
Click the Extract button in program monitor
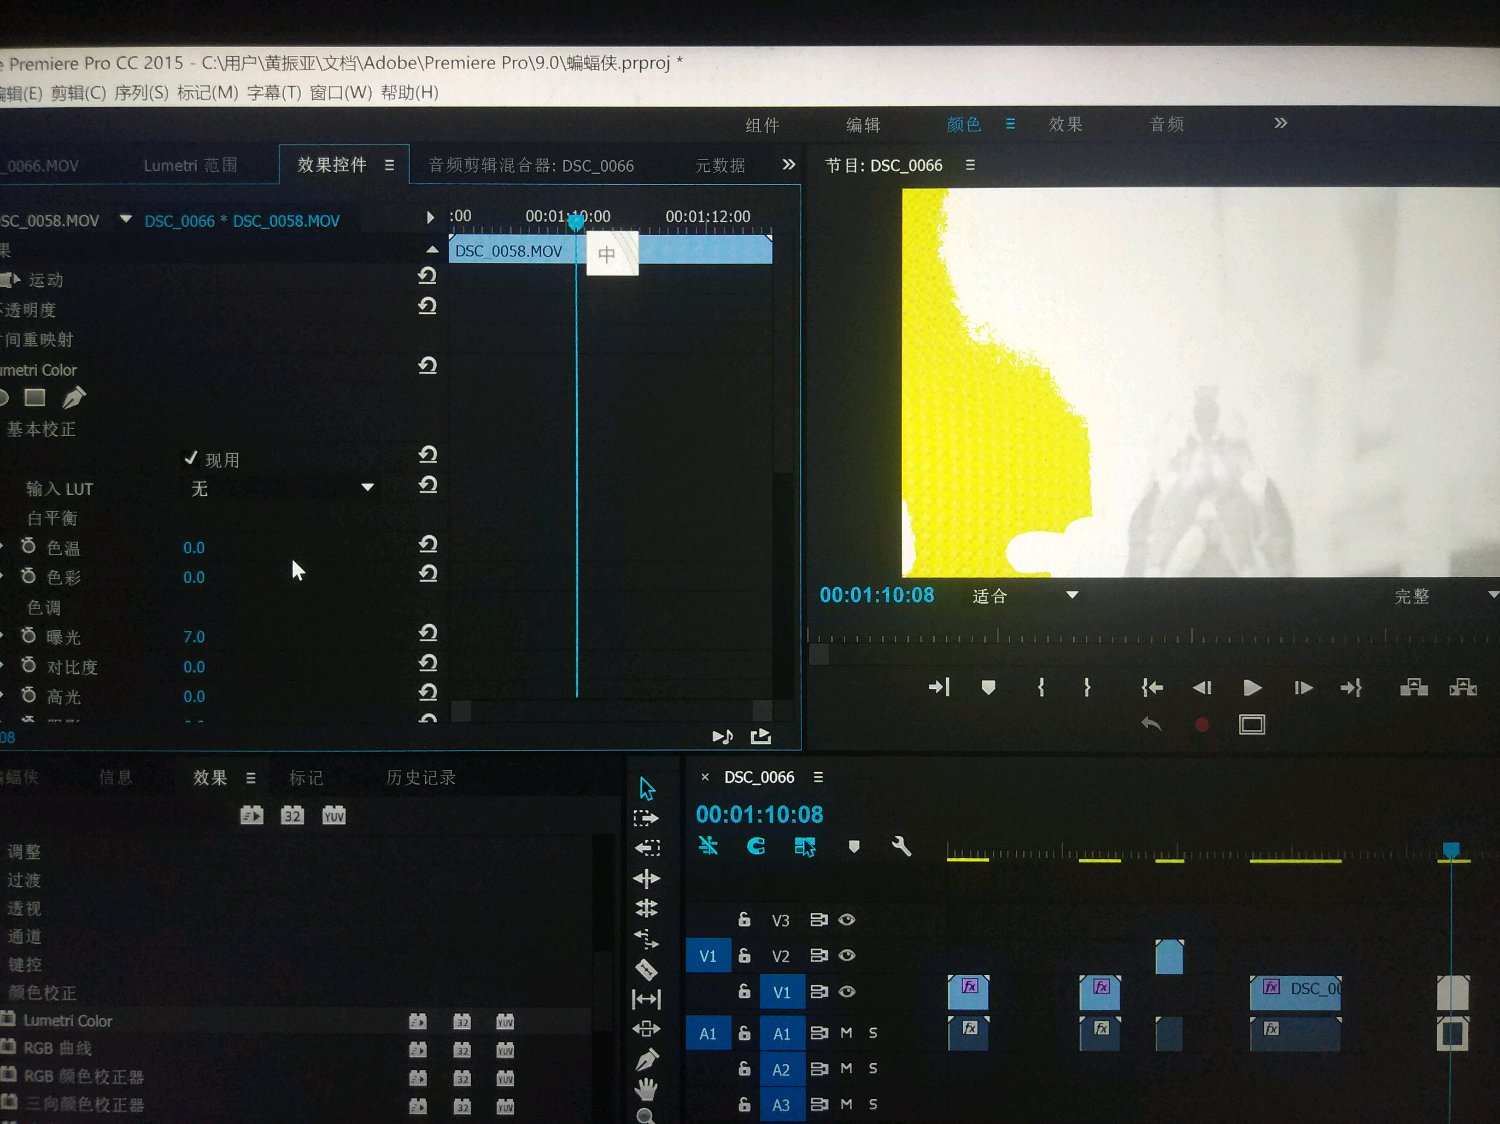click(1463, 687)
